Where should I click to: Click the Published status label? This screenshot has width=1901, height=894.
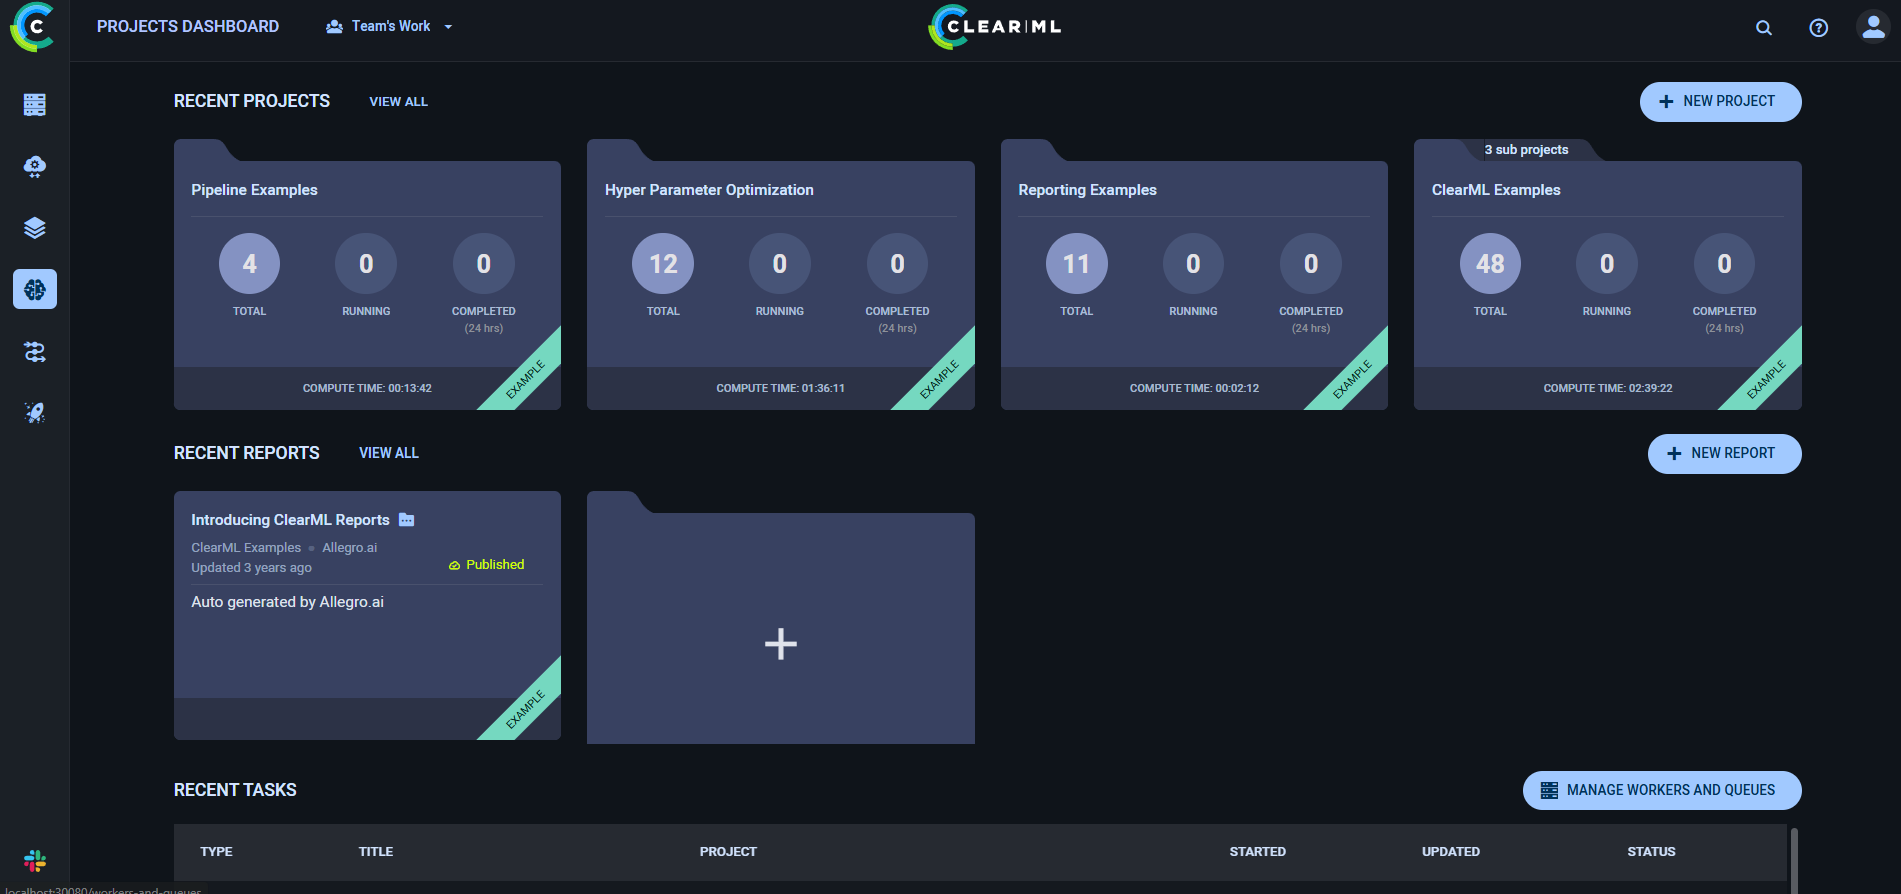pos(487,565)
